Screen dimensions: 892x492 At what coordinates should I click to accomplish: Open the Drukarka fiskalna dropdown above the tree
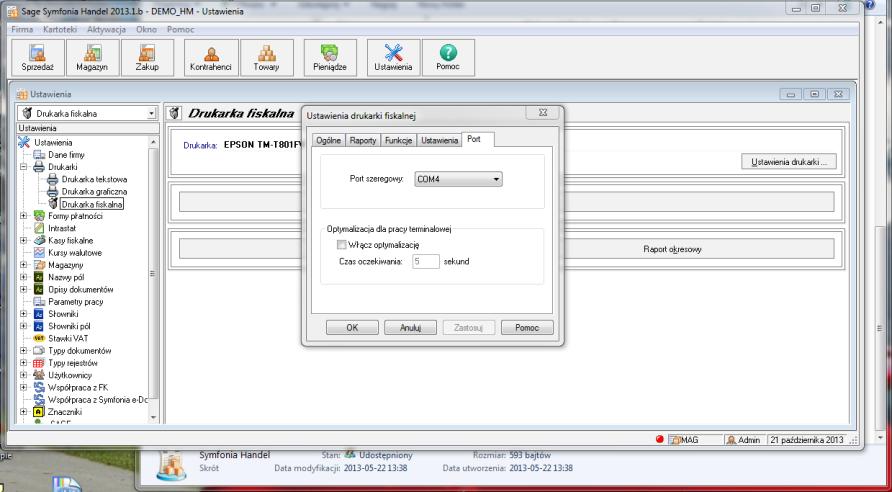pos(151,114)
